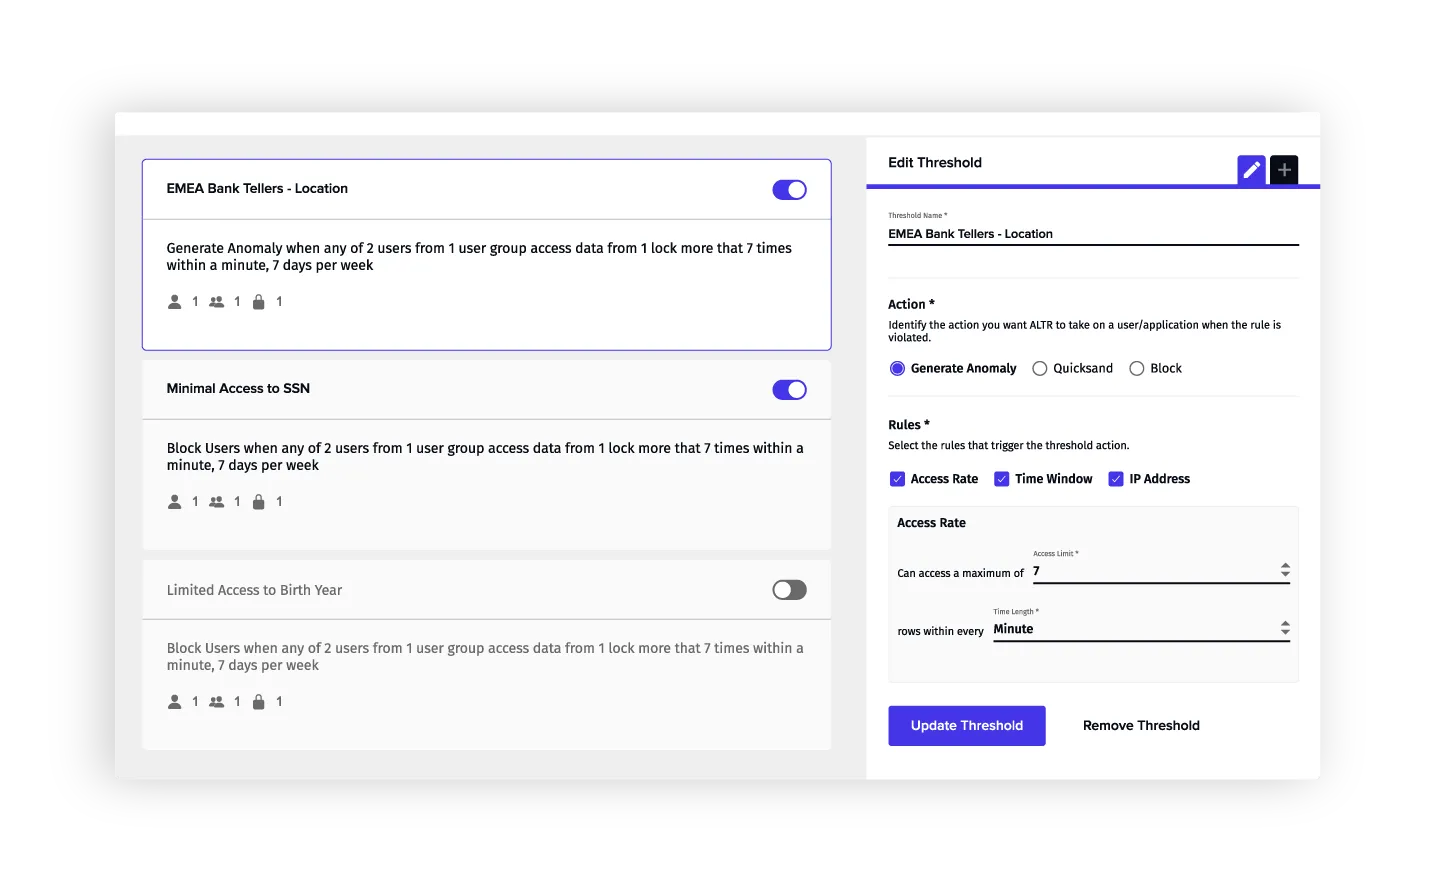Viewport: 1437px width, 889px height.
Task: Uncheck the Time Window rule checkbox
Action: (1001, 479)
